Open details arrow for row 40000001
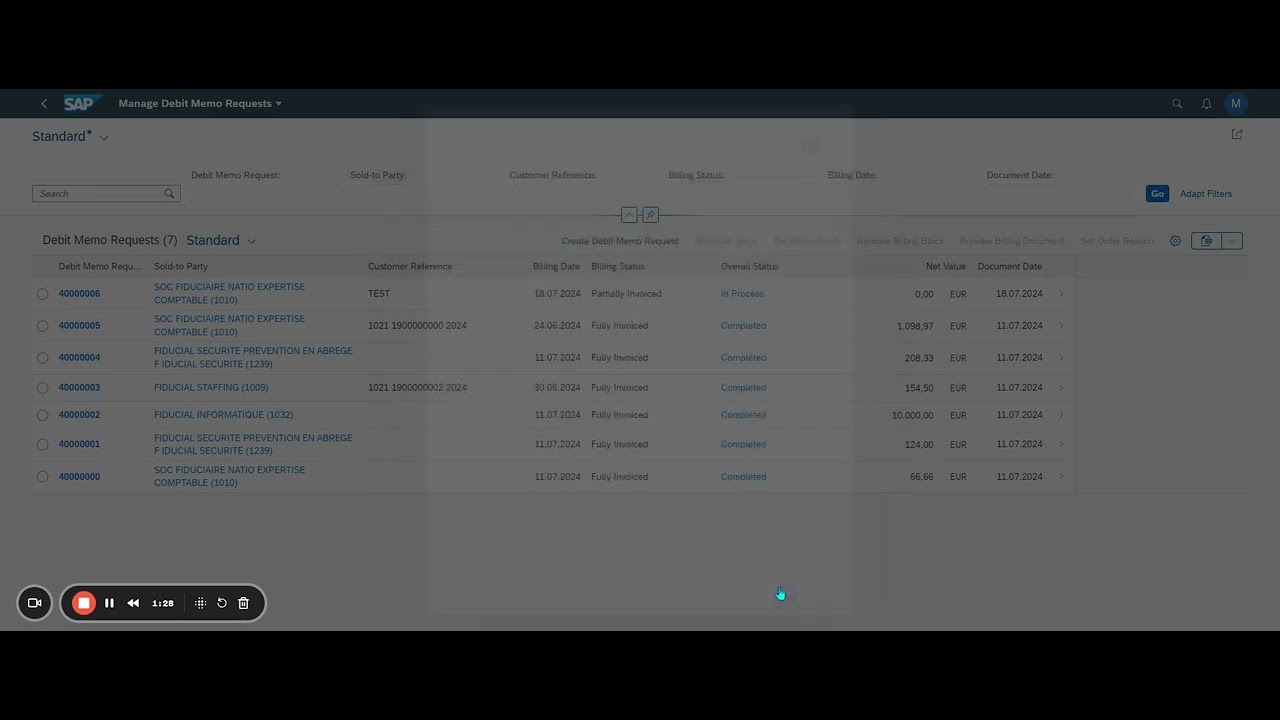The width and height of the screenshot is (1280, 720). (1061, 445)
